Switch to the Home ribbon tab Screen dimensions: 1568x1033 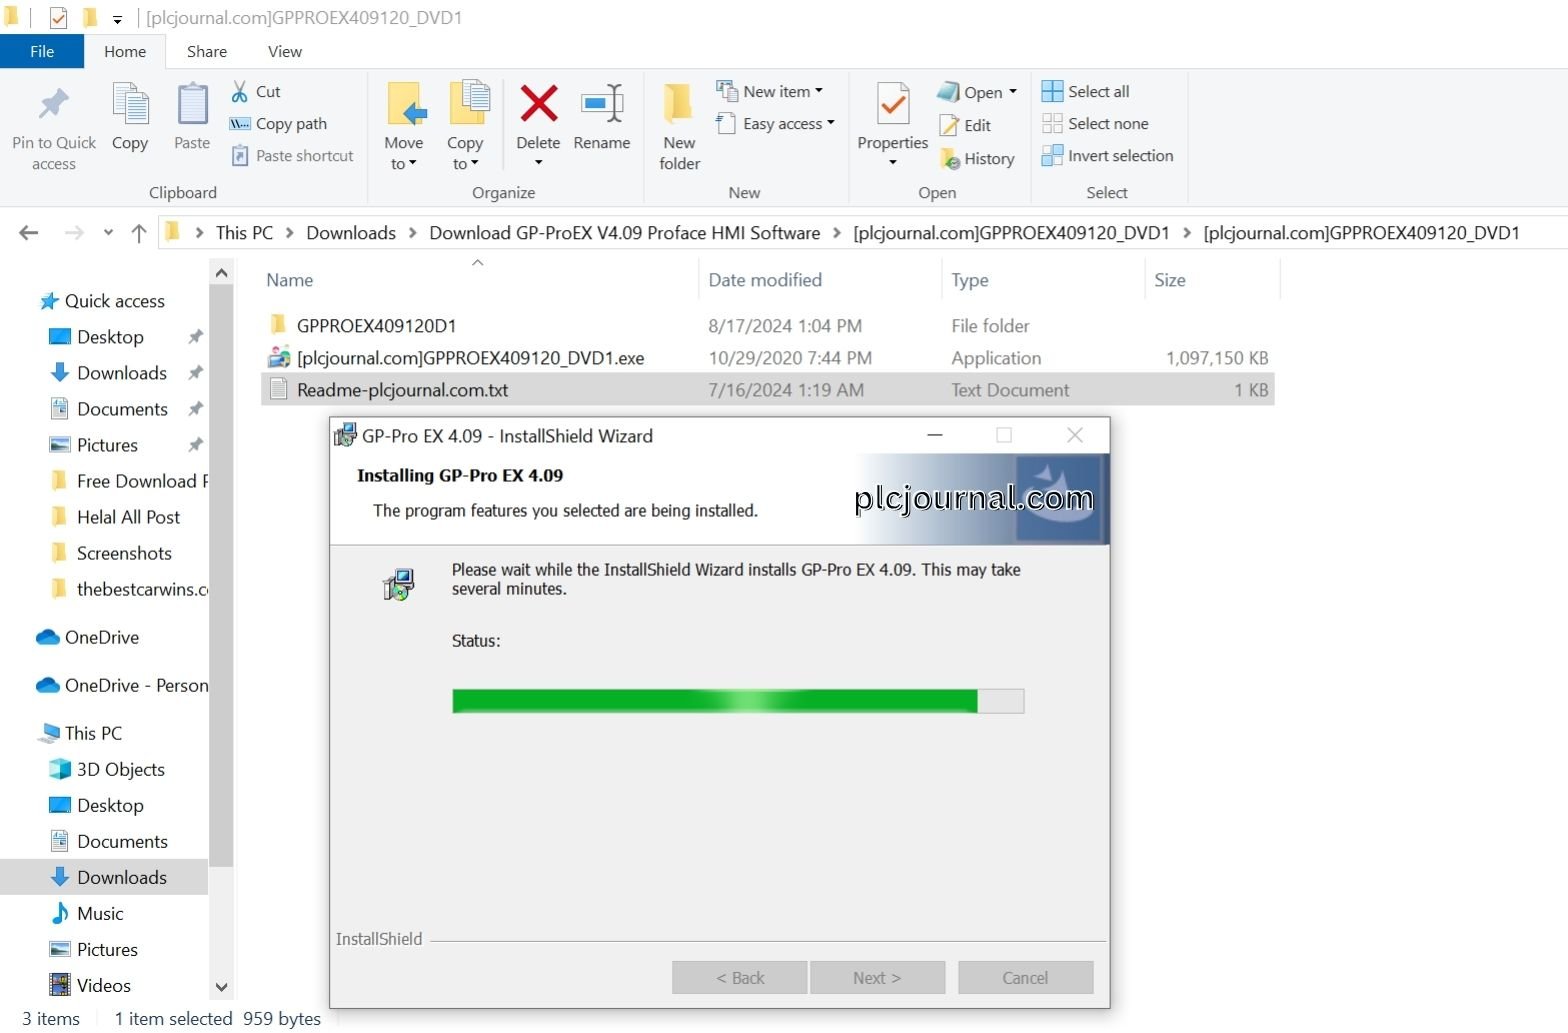[x=125, y=52]
